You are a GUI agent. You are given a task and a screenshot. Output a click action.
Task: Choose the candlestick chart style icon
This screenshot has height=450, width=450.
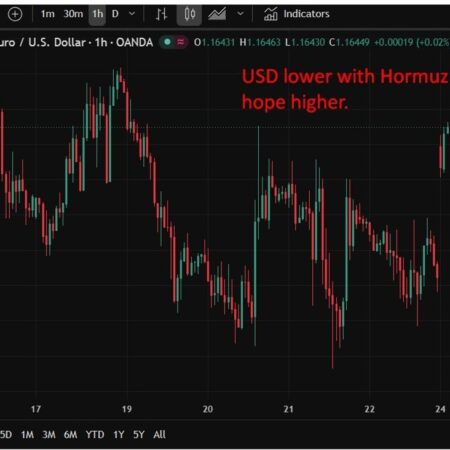(x=189, y=14)
